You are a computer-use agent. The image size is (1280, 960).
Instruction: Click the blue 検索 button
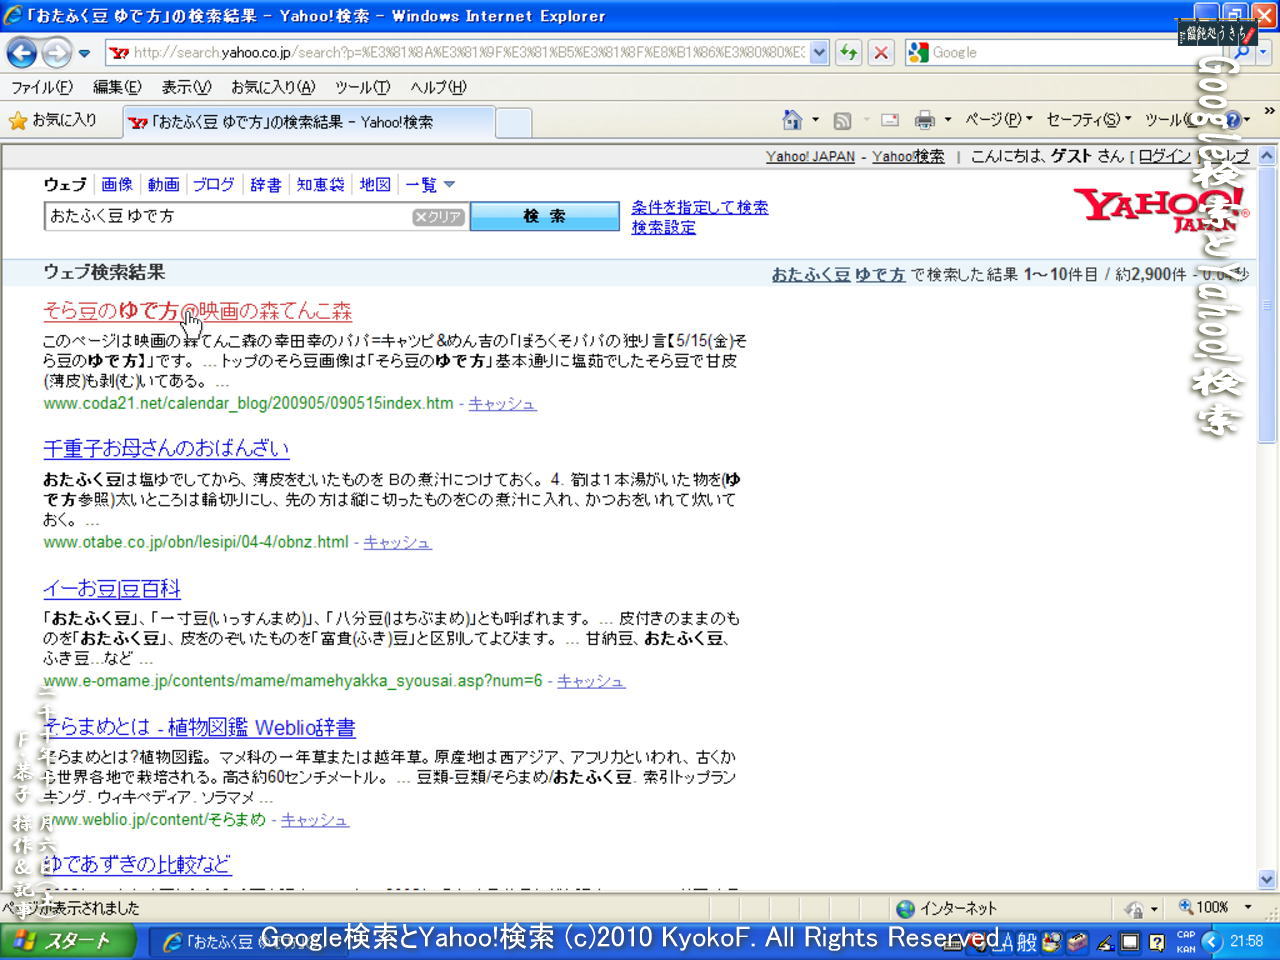pyautogui.click(x=545, y=216)
